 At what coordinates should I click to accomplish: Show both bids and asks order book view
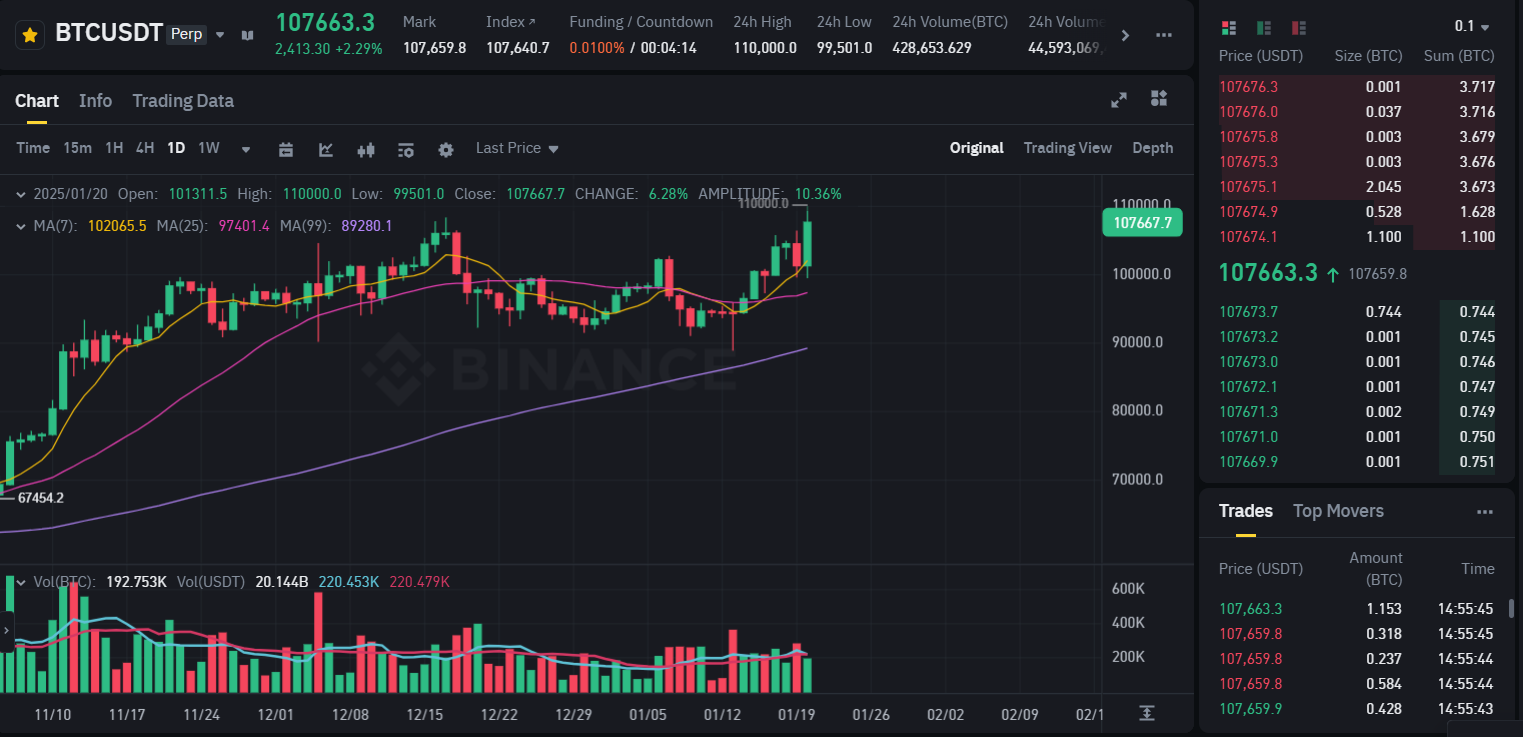1229,27
